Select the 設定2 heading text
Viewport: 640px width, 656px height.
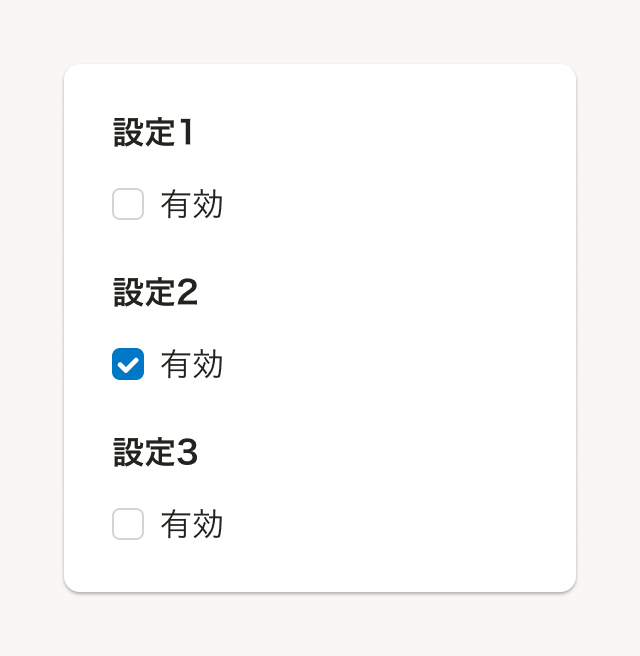[155, 292]
